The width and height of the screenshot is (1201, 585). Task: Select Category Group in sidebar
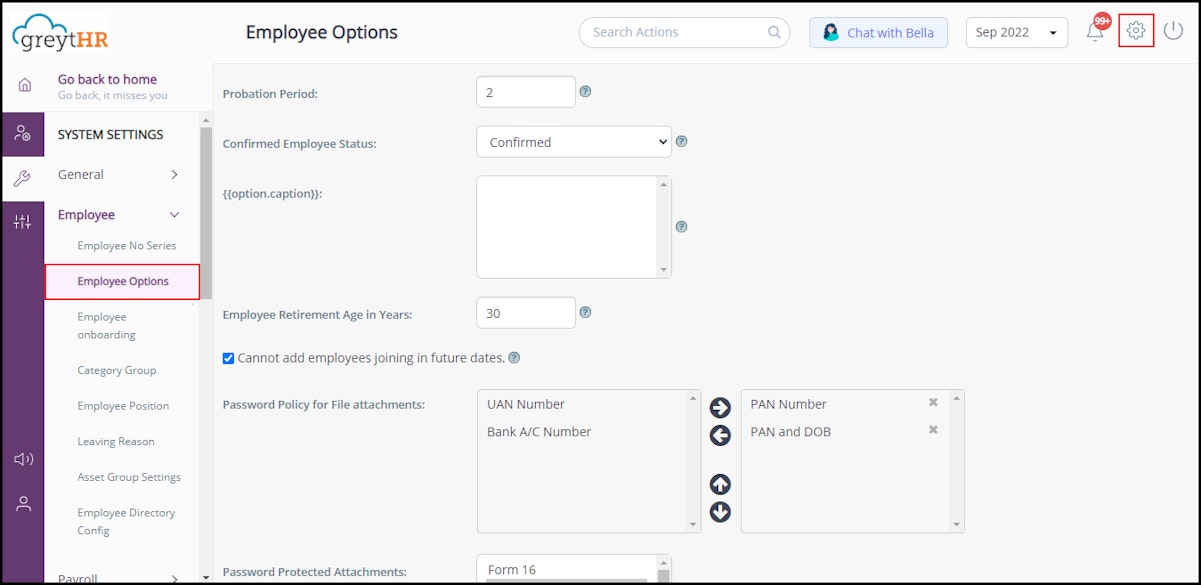point(116,370)
